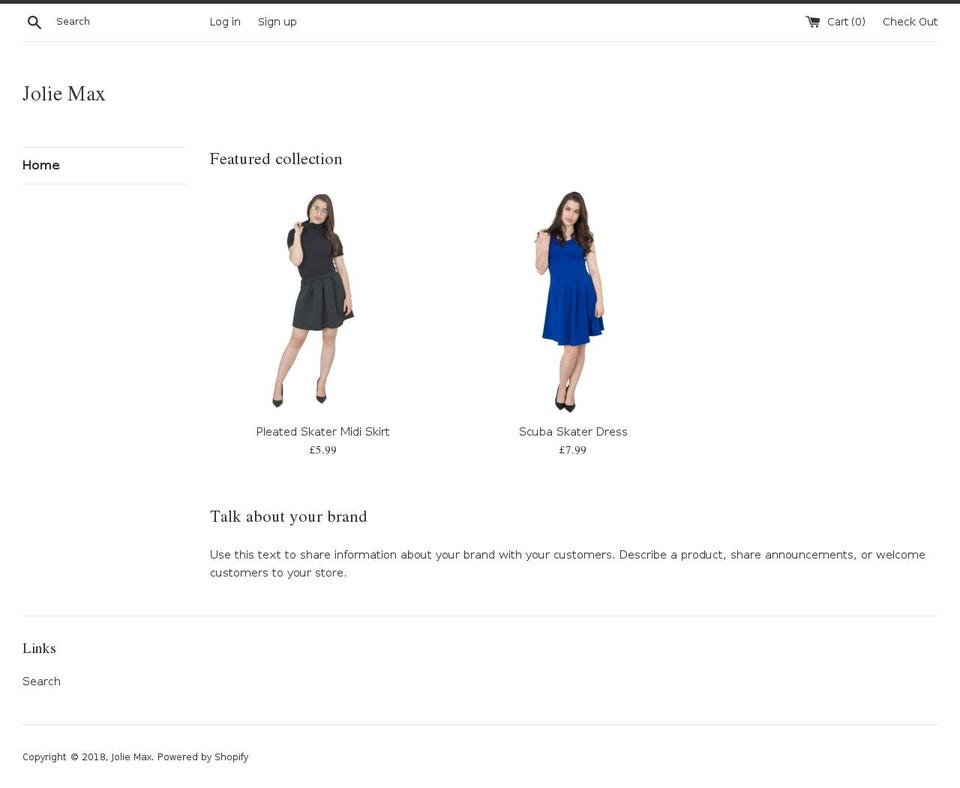Click the Jolie Max link in copyright
The image size is (960, 788).
[x=131, y=757]
